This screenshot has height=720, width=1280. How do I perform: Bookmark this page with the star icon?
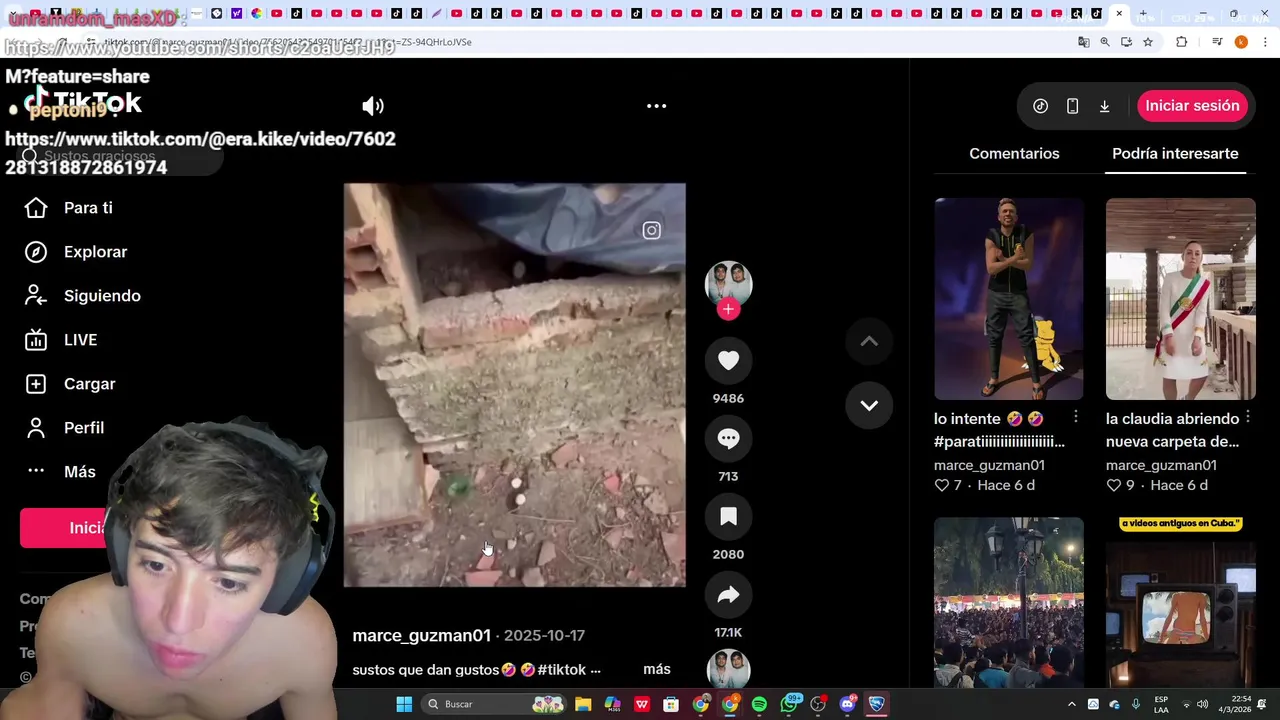[1148, 42]
